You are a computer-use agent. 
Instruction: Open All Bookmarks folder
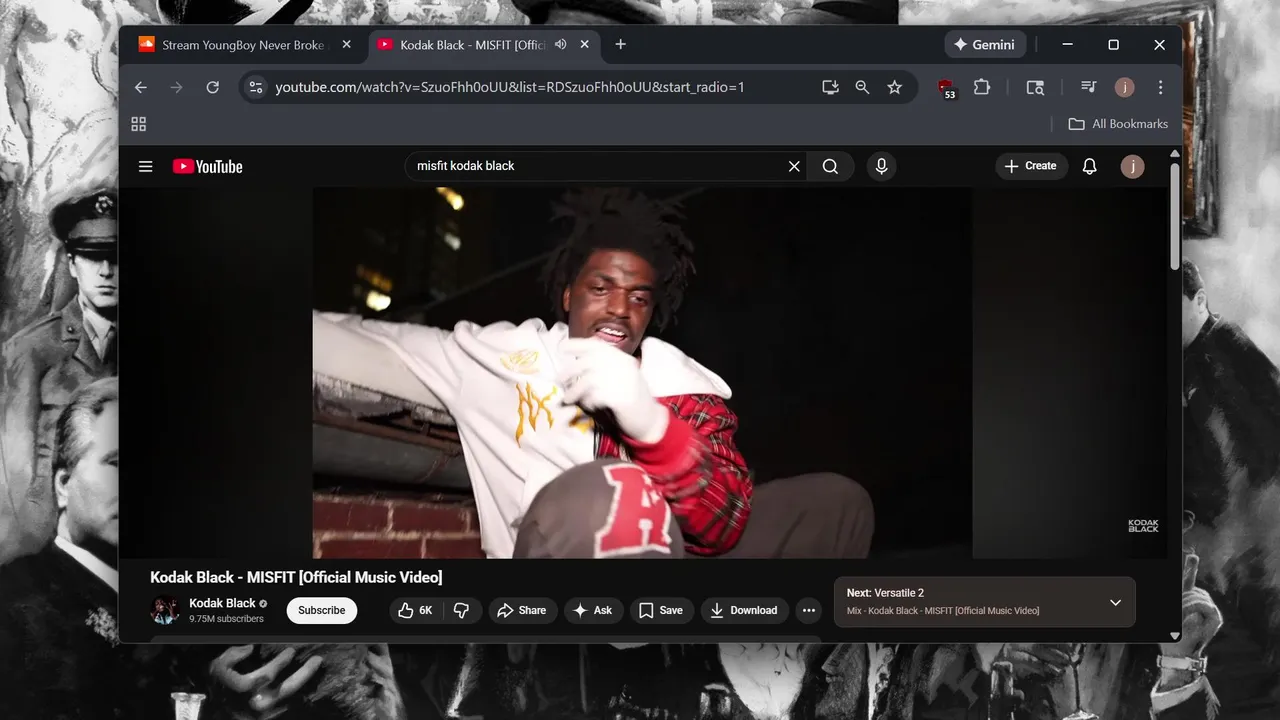point(1118,124)
